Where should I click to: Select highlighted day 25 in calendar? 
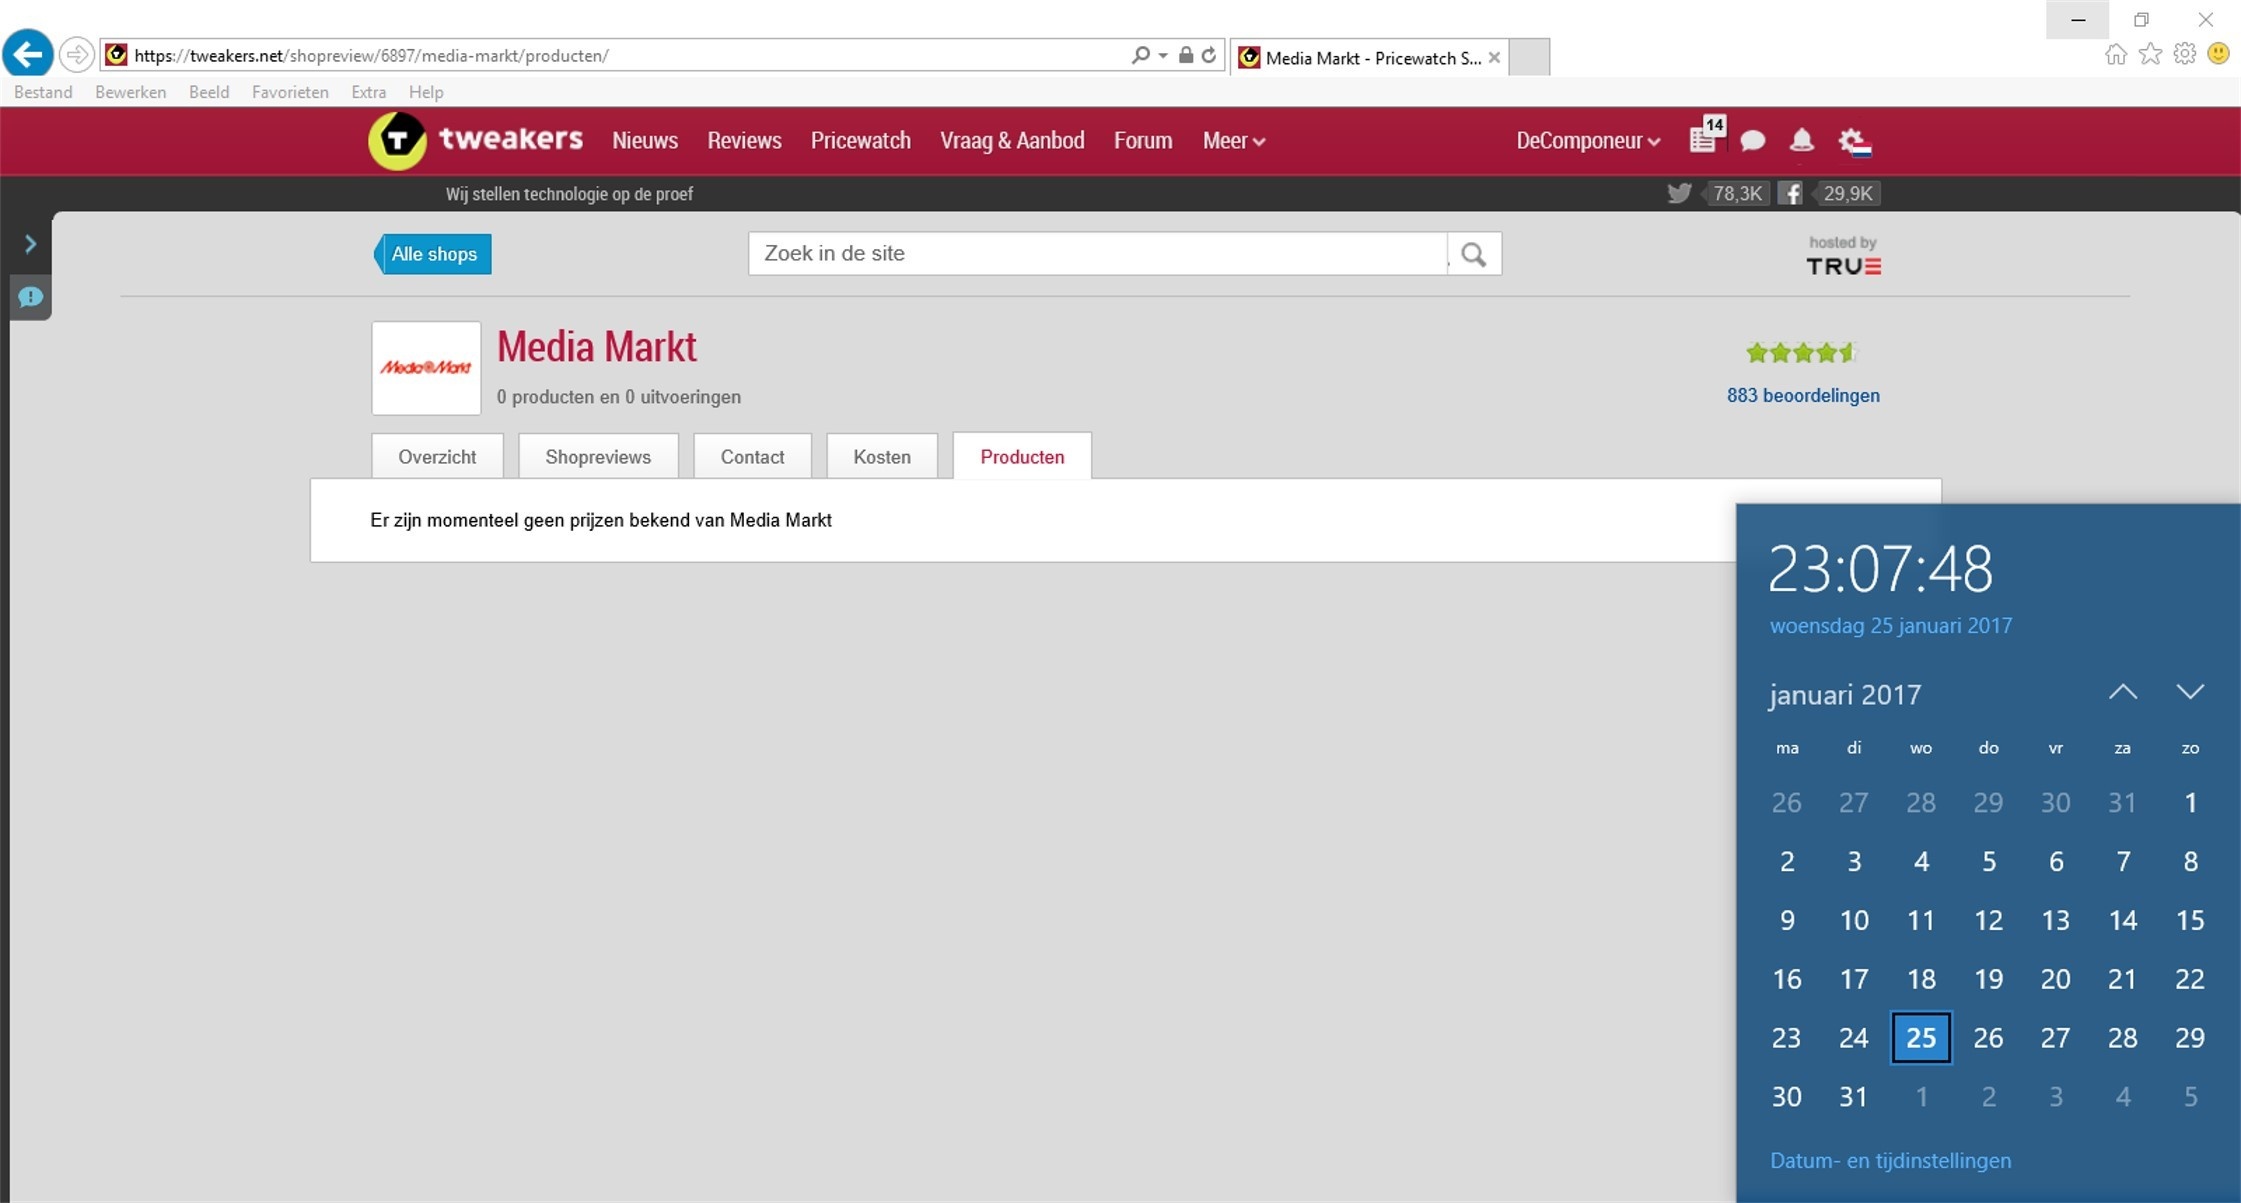click(x=1921, y=1038)
